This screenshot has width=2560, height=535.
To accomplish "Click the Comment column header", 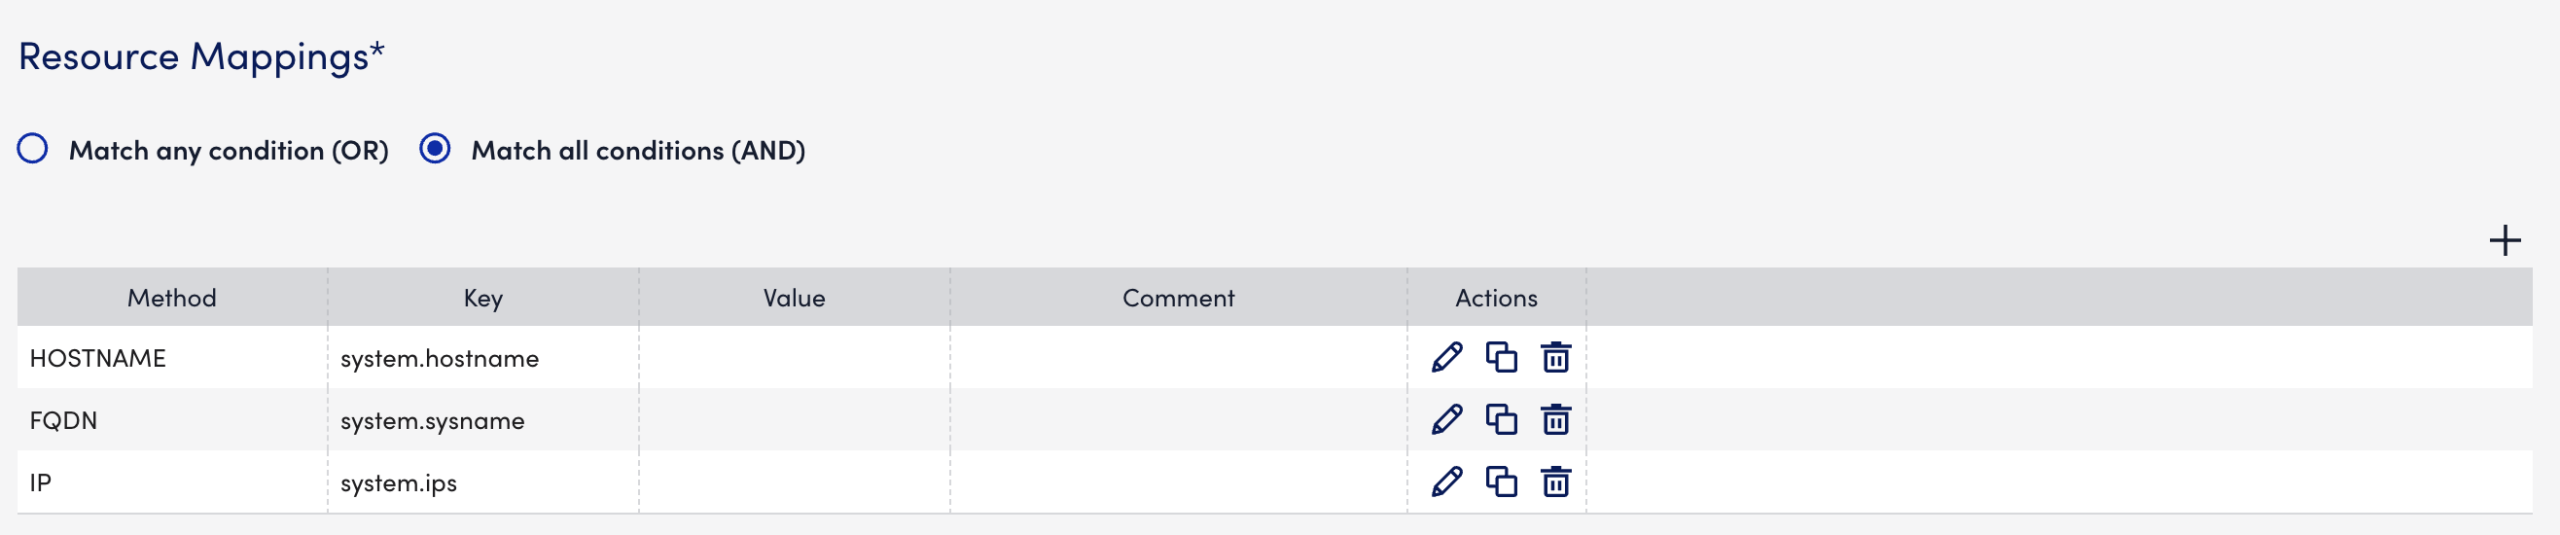I will click(1178, 298).
